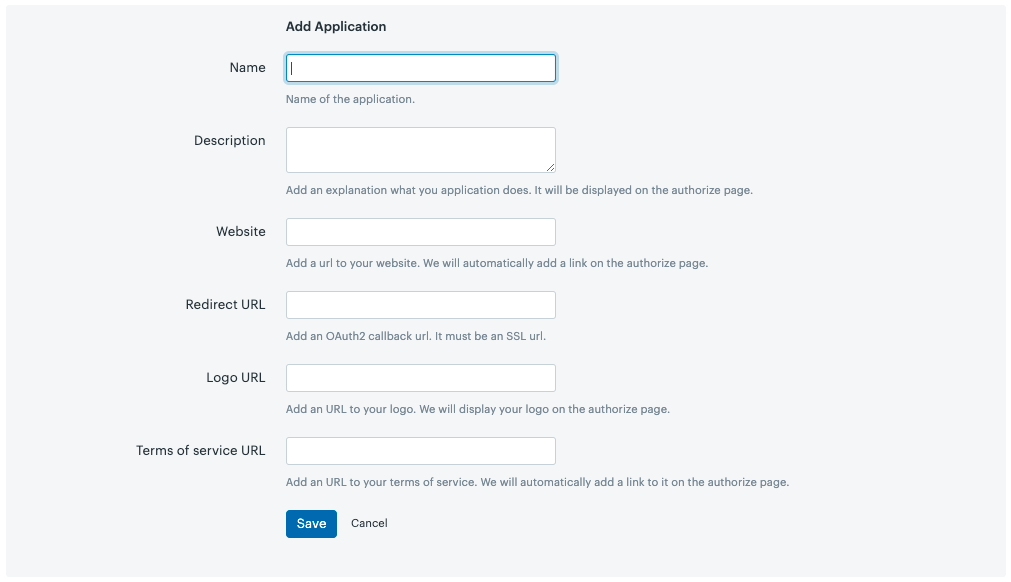
Task: Click the "Name of the application" hint
Action: [350, 100]
